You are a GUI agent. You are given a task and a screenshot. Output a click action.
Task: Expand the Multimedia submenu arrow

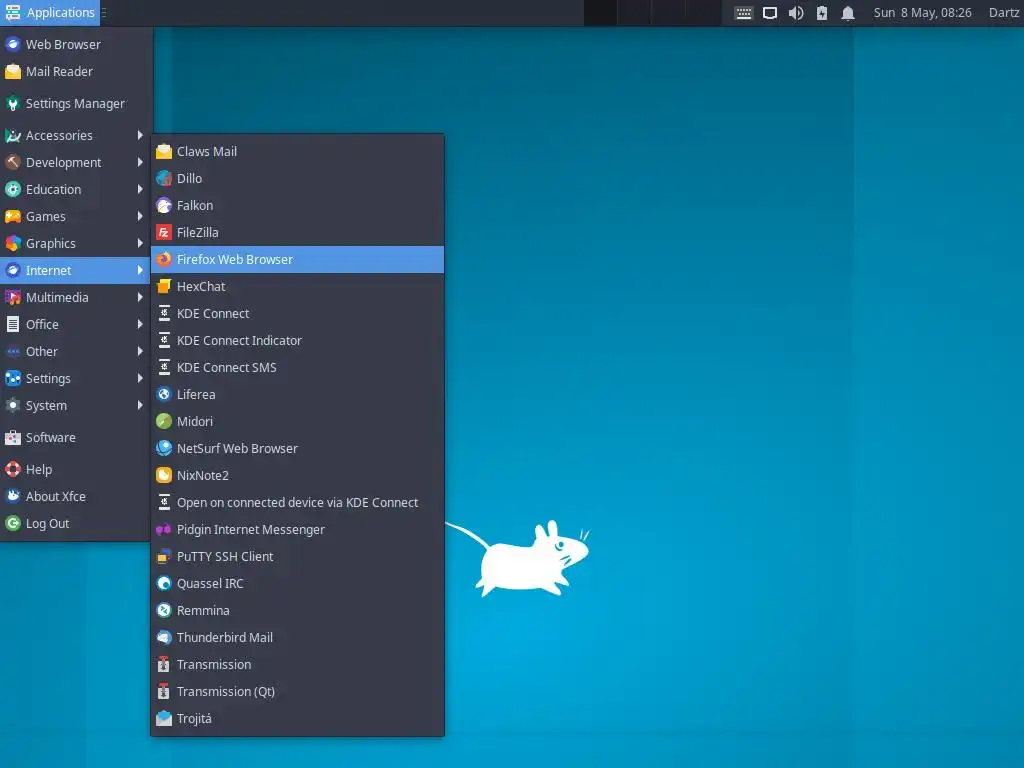point(140,297)
